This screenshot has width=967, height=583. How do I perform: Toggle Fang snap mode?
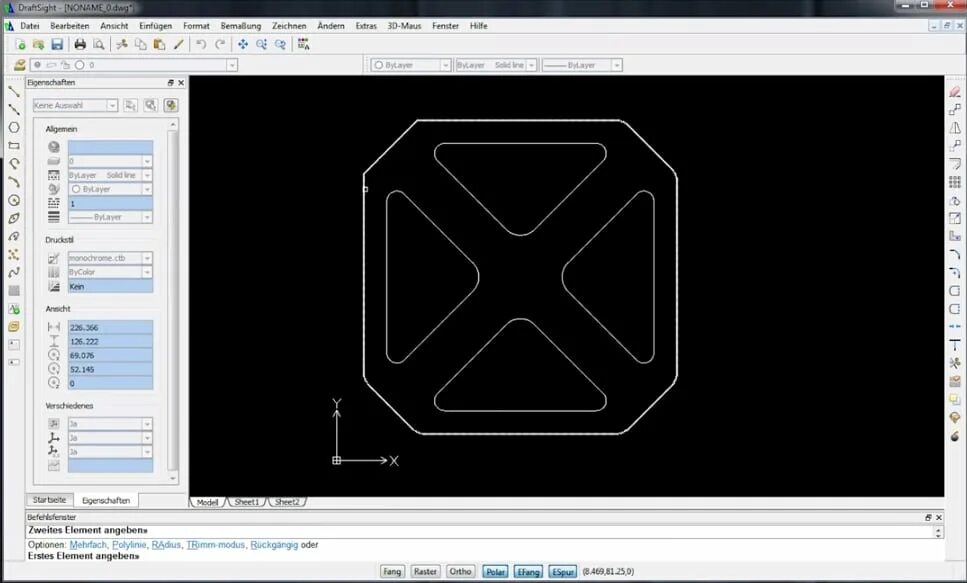392,571
